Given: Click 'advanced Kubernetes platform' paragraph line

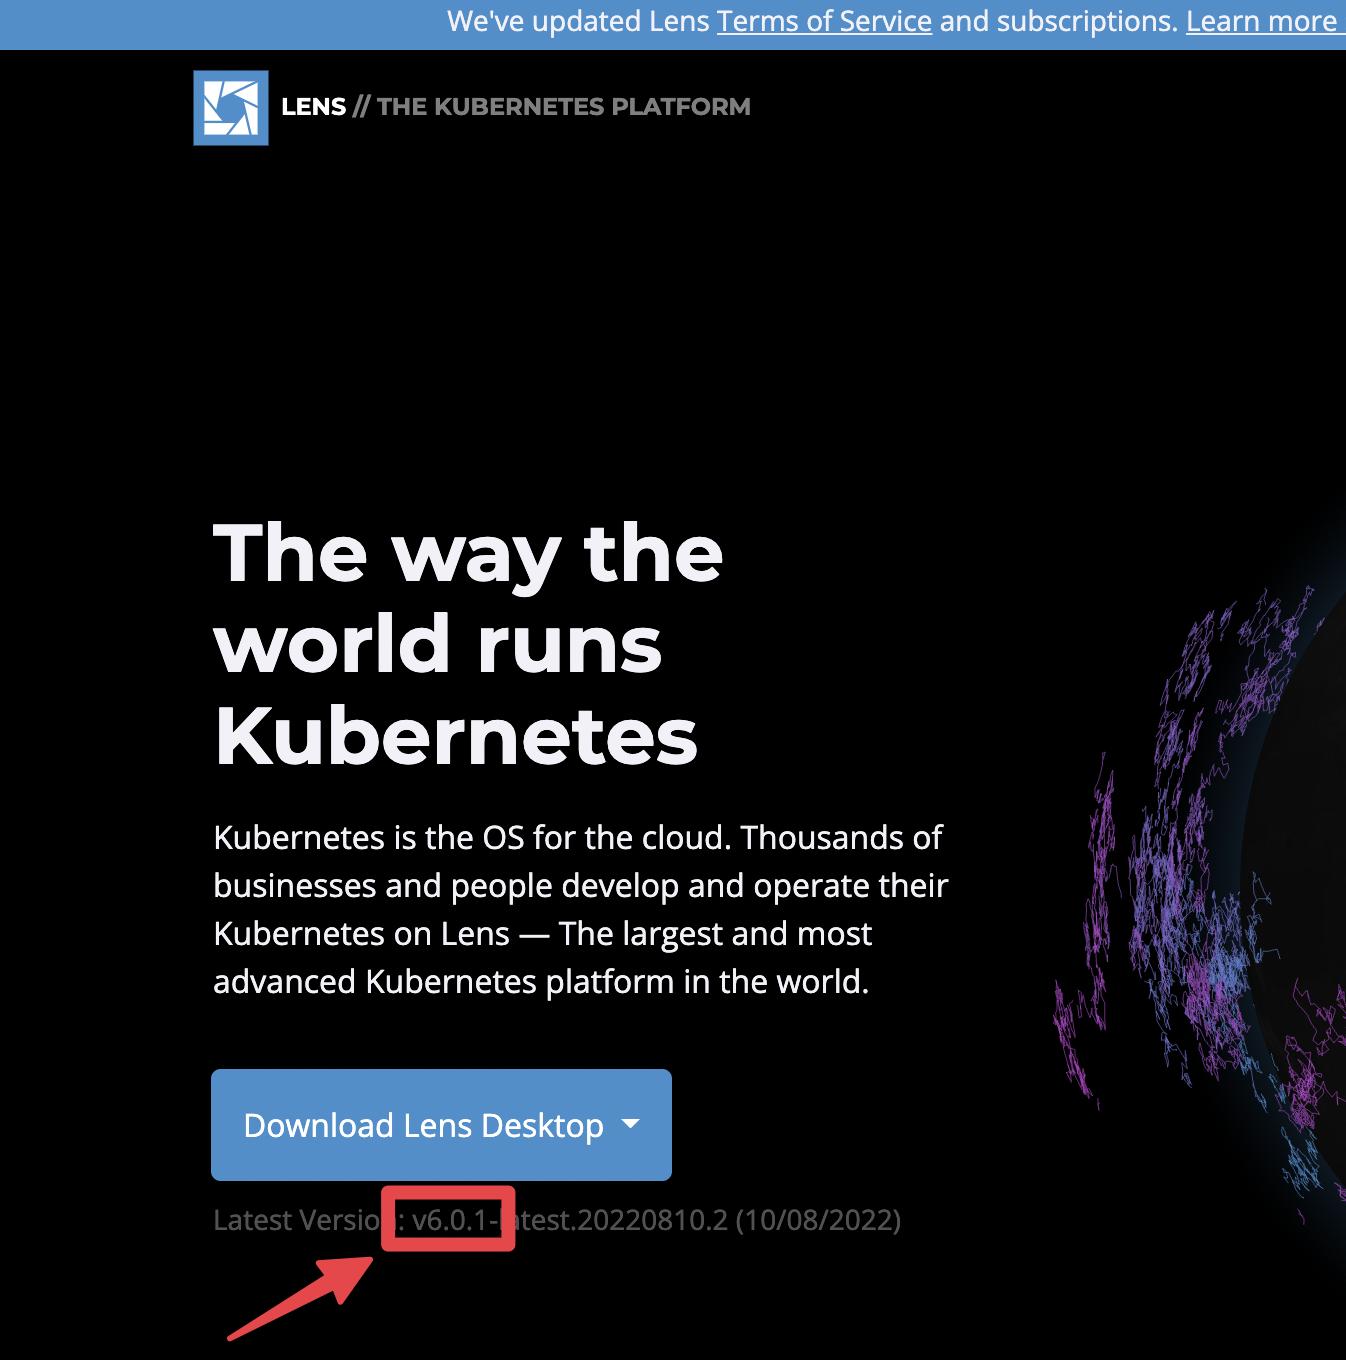Looking at the screenshot, I should tap(540, 981).
